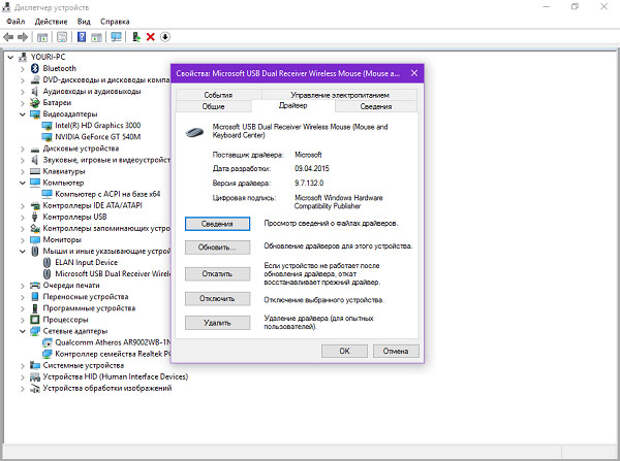Click the update driver green arrow icon
Image resolution: width=620 pixels, height=461 pixels.
coord(136,37)
